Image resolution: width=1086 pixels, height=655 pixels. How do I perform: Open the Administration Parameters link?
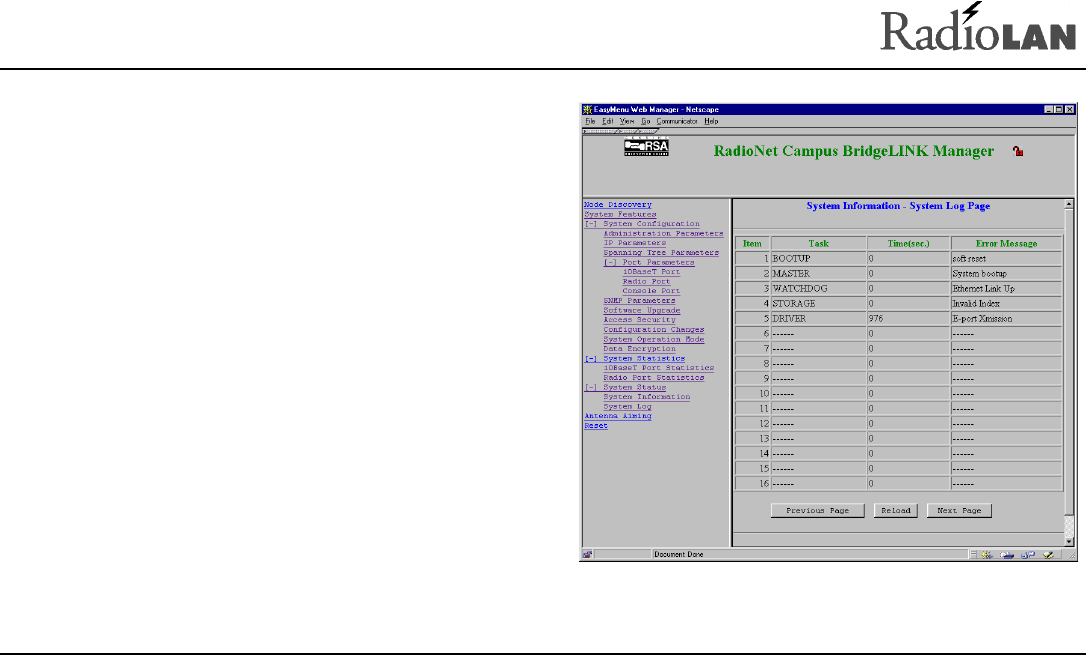coord(663,233)
